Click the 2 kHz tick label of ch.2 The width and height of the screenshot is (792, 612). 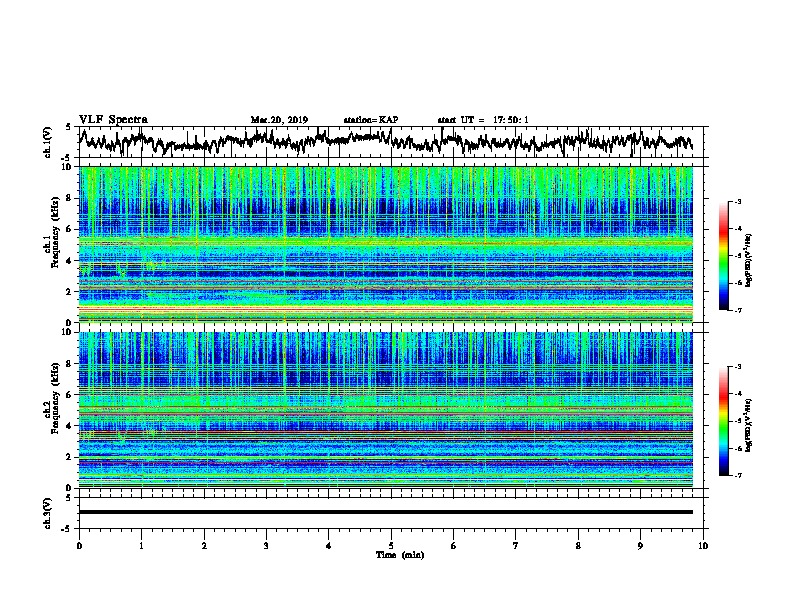(70, 457)
